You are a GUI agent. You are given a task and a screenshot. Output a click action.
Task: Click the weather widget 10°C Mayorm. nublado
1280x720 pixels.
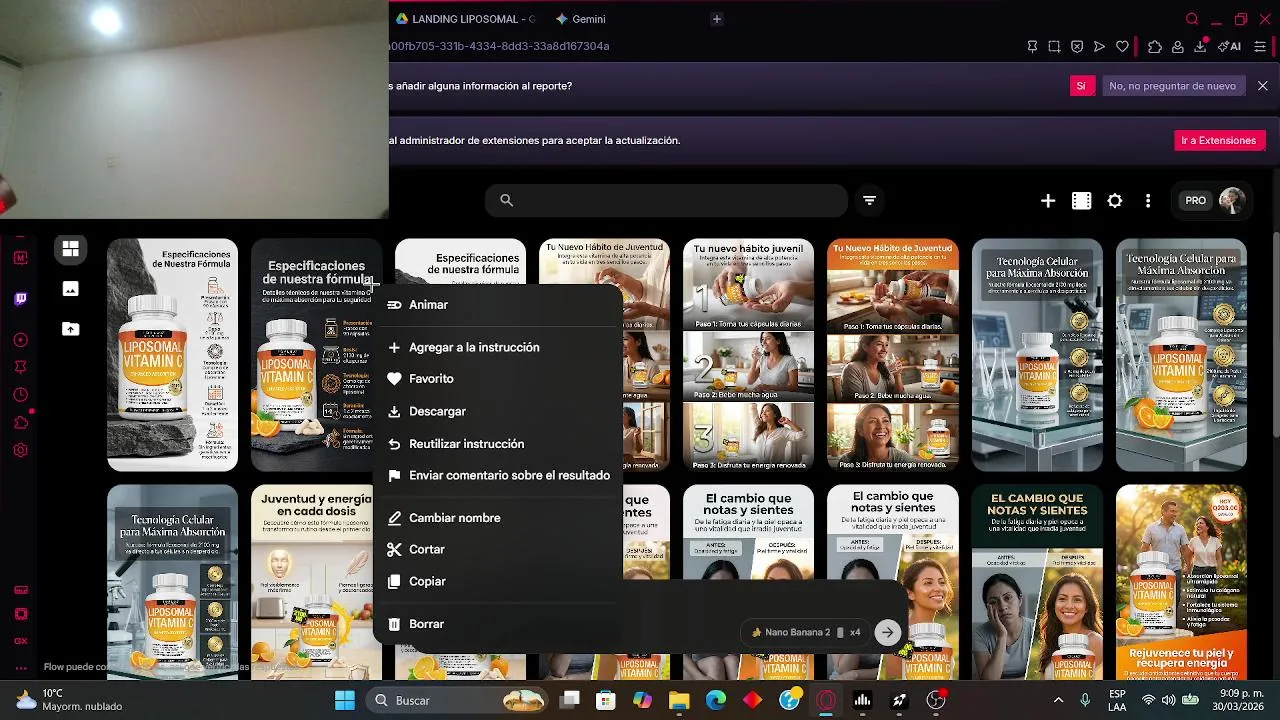pos(70,700)
